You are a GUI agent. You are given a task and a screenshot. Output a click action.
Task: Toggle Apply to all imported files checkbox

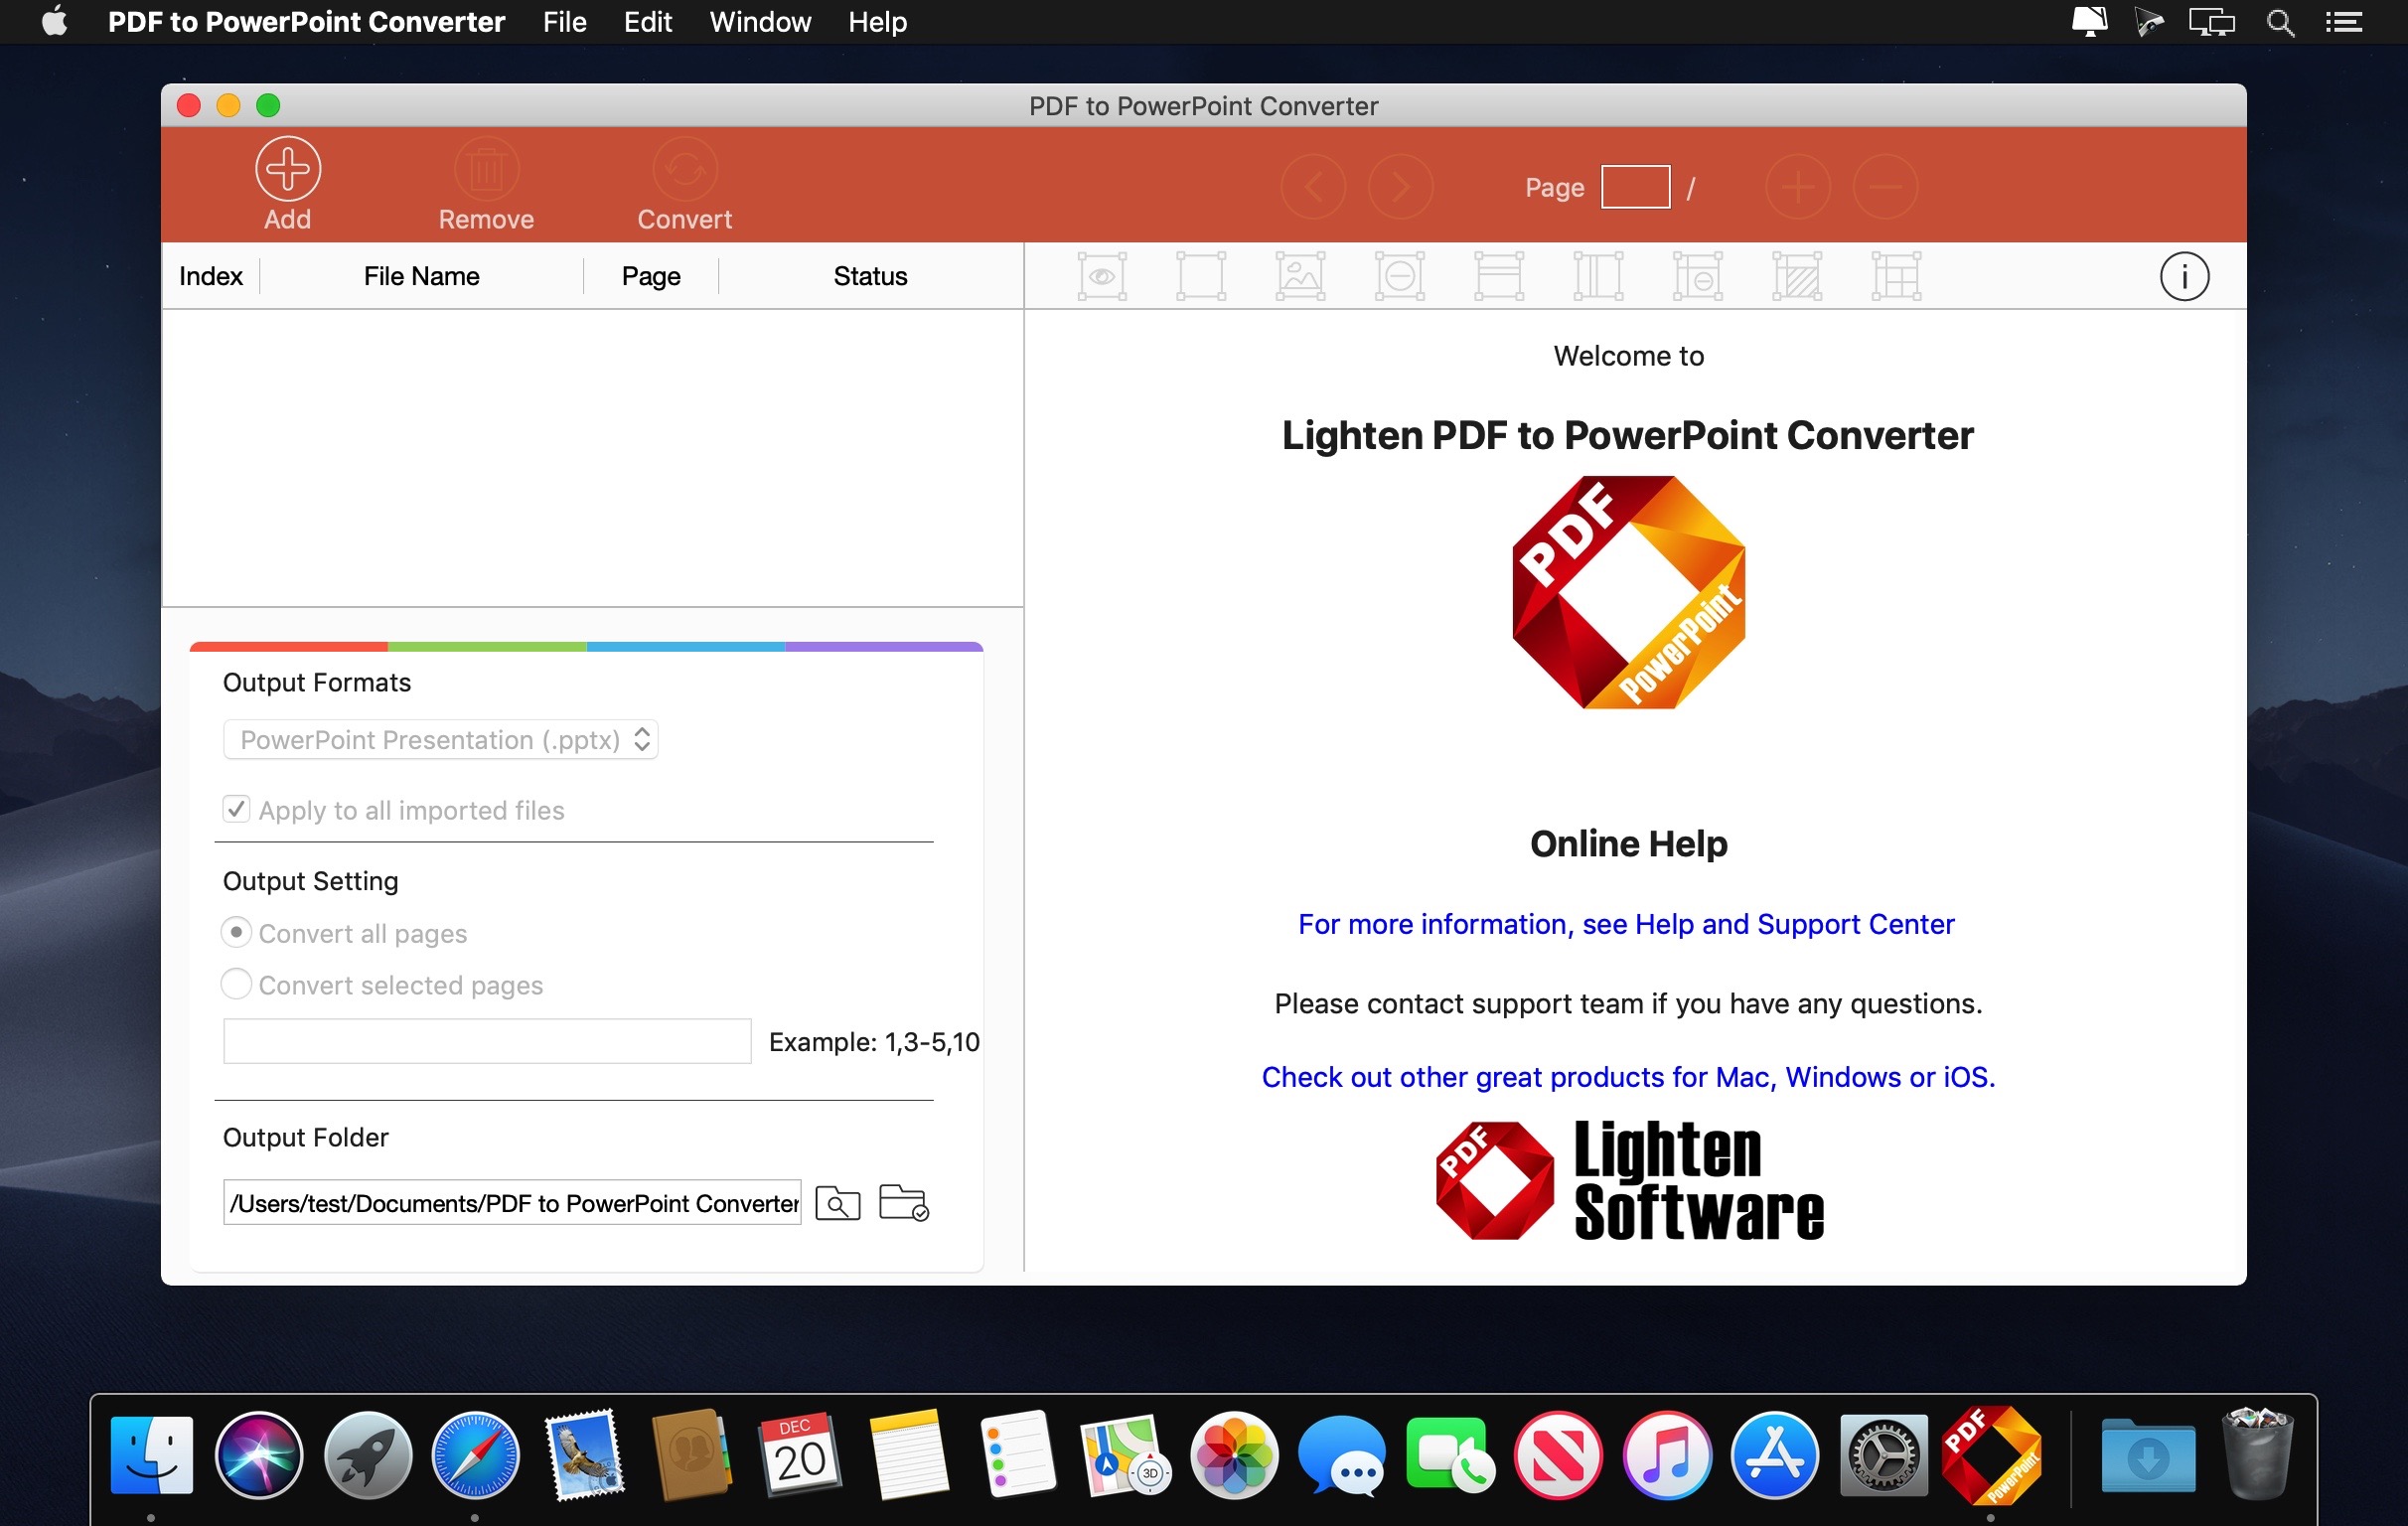pos(236,809)
